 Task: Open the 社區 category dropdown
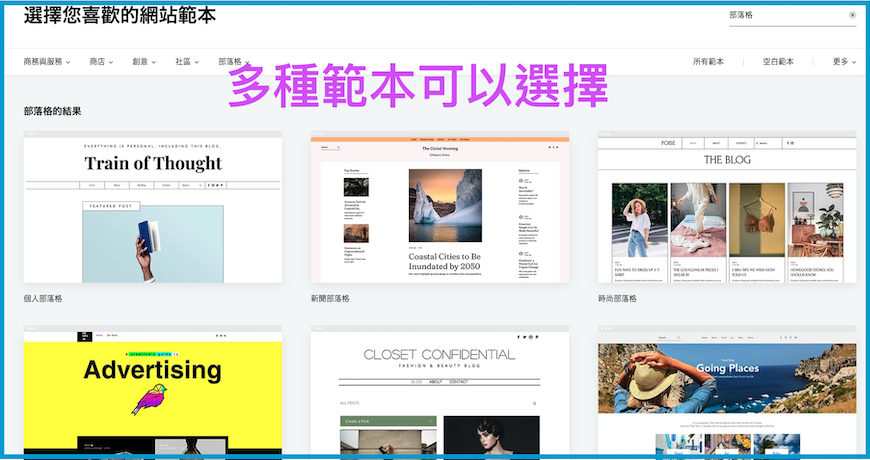click(x=187, y=62)
